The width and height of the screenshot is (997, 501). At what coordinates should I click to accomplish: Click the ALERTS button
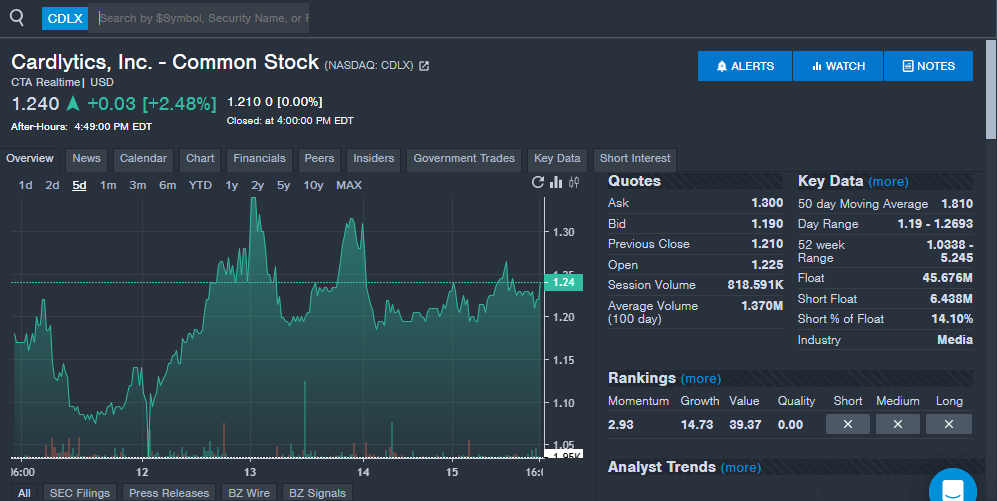point(745,66)
